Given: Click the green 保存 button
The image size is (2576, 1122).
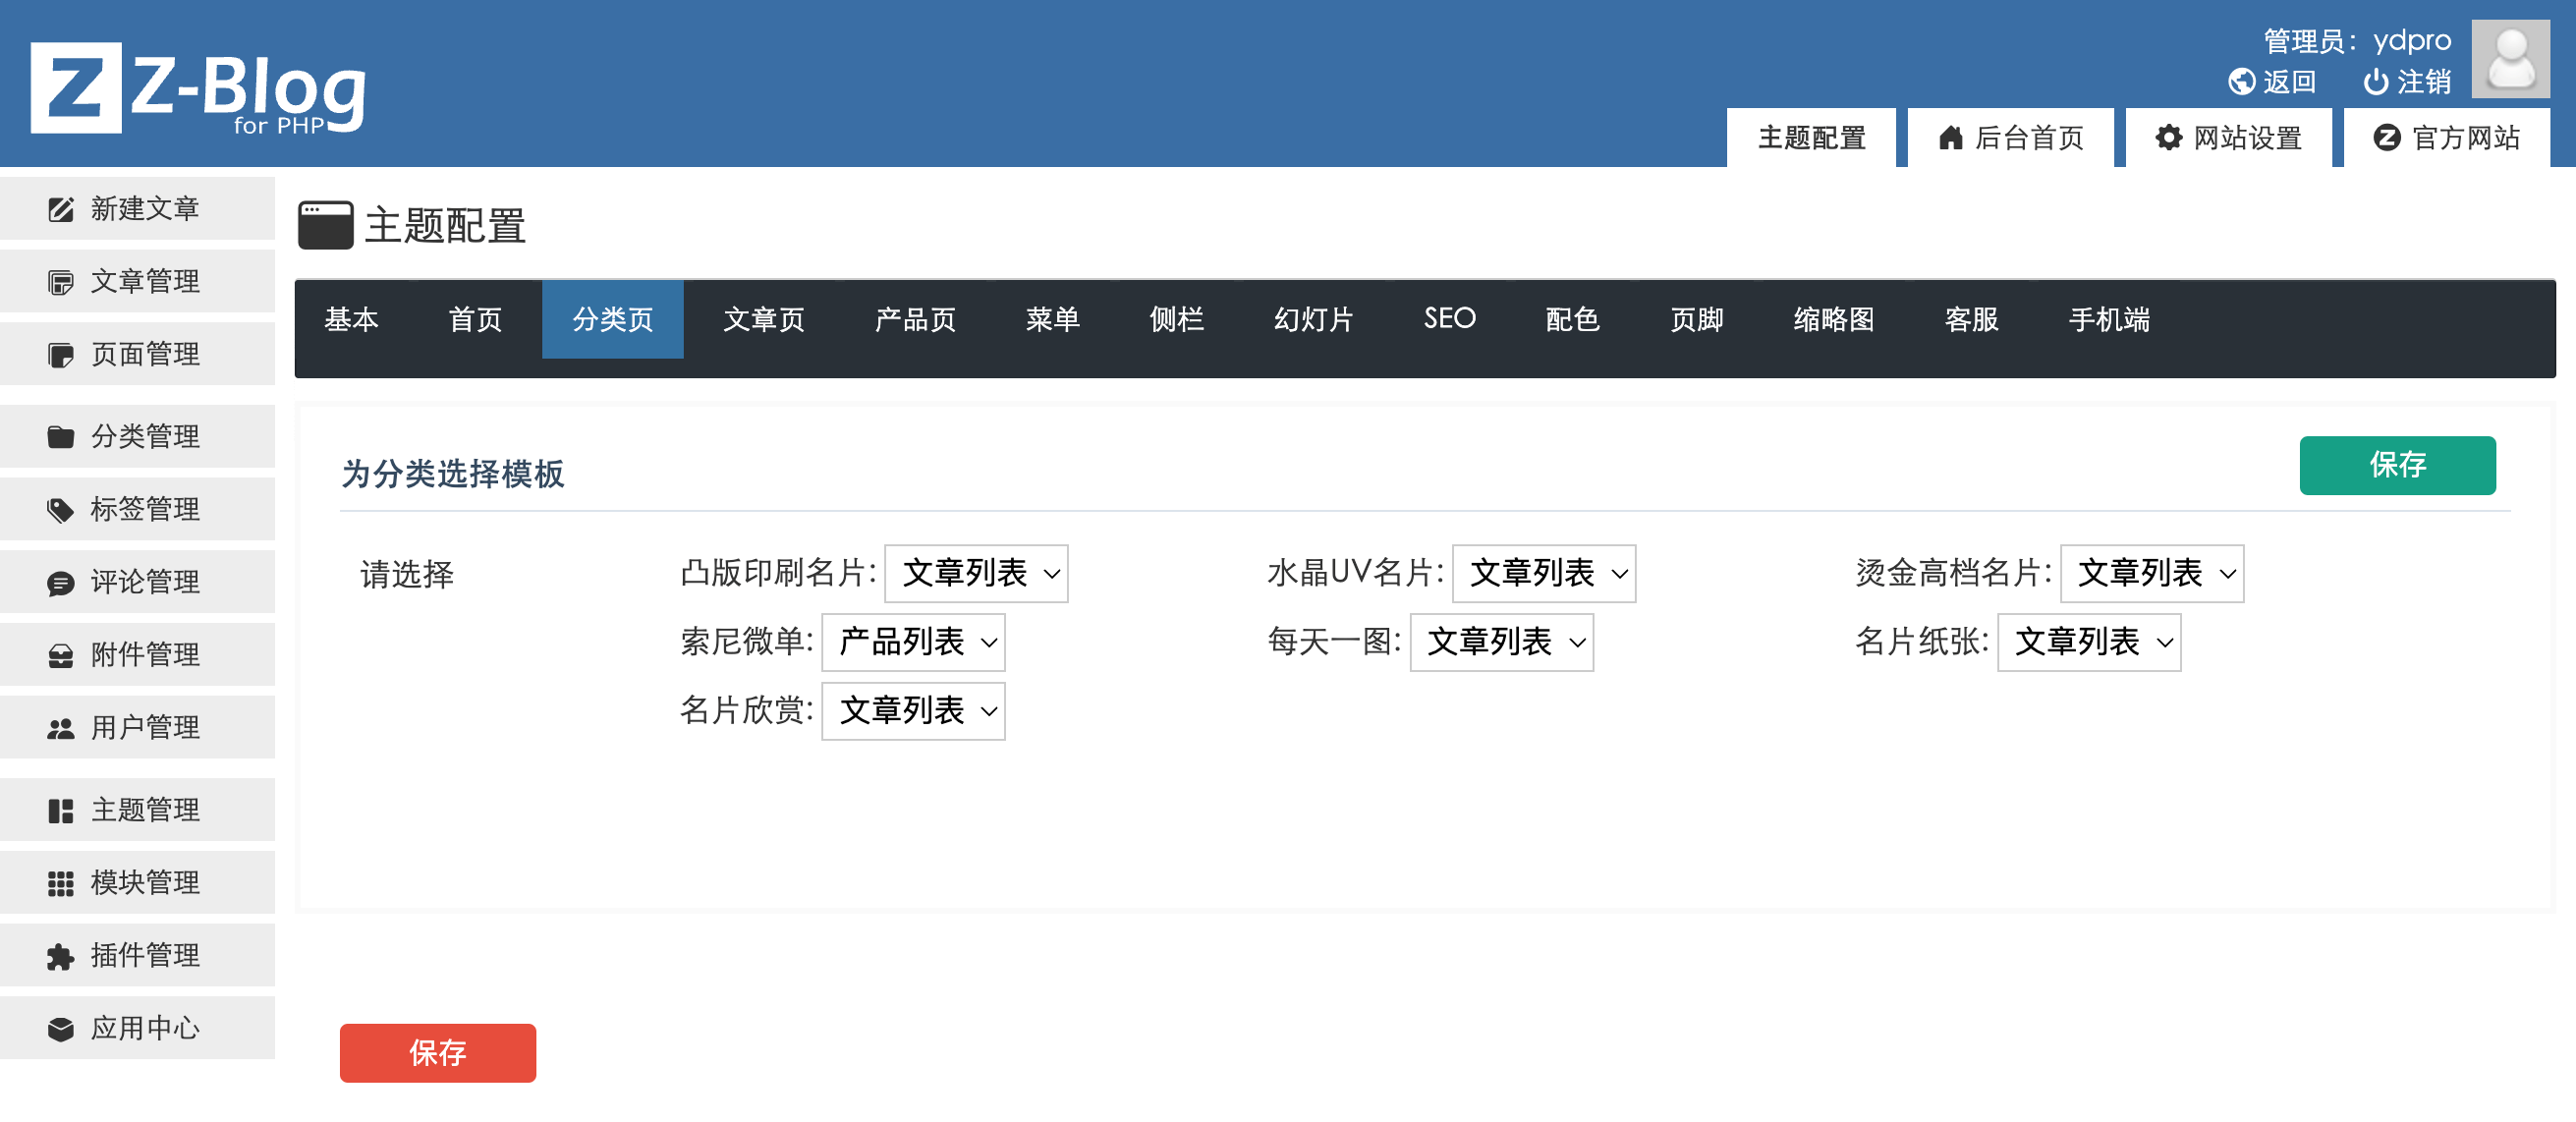Looking at the screenshot, I should coord(2396,465).
